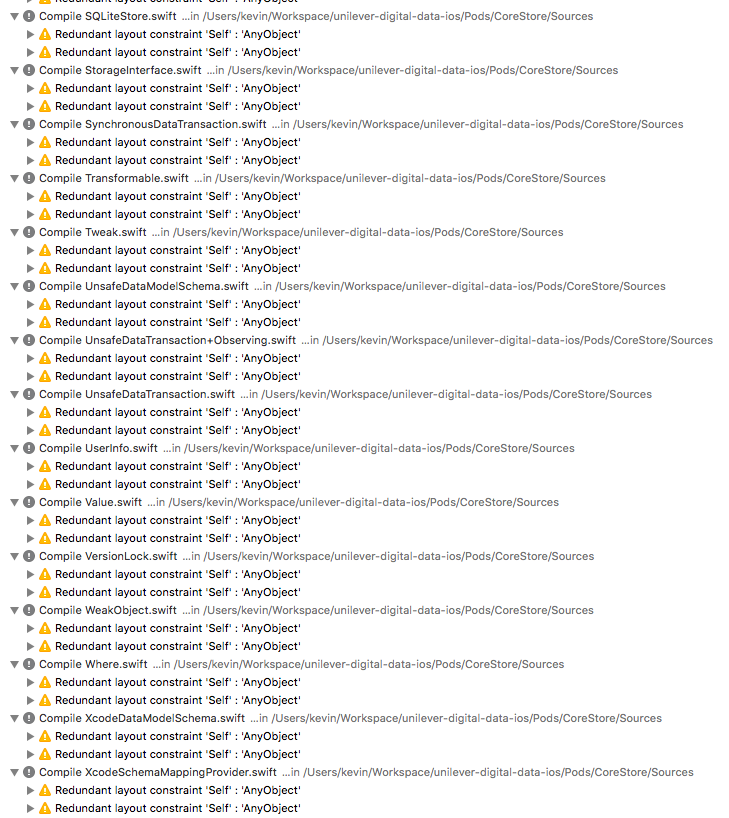Expand the second warning under Compile XcodeDataModelSchema.swift
This screenshot has height=818, width=729.
point(30,754)
